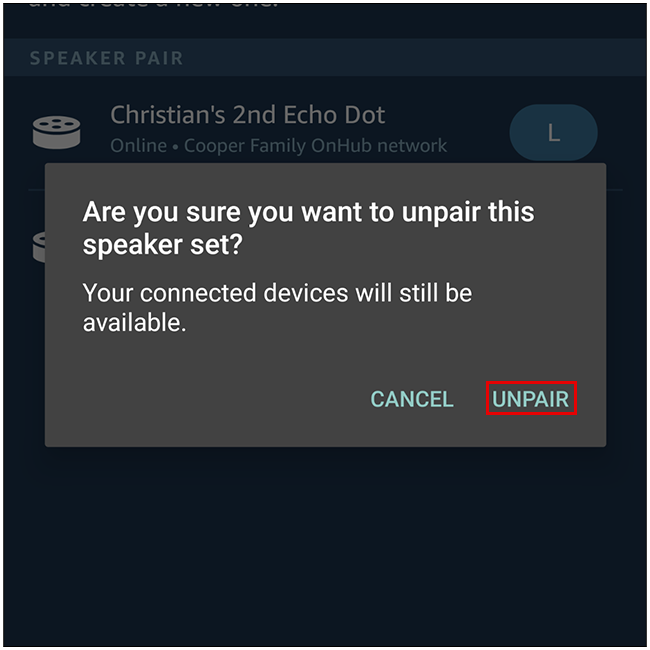Confirm by tapping UNPAIR
Image resolution: width=650 pixels, height=650 pixels.
point(531,399)
